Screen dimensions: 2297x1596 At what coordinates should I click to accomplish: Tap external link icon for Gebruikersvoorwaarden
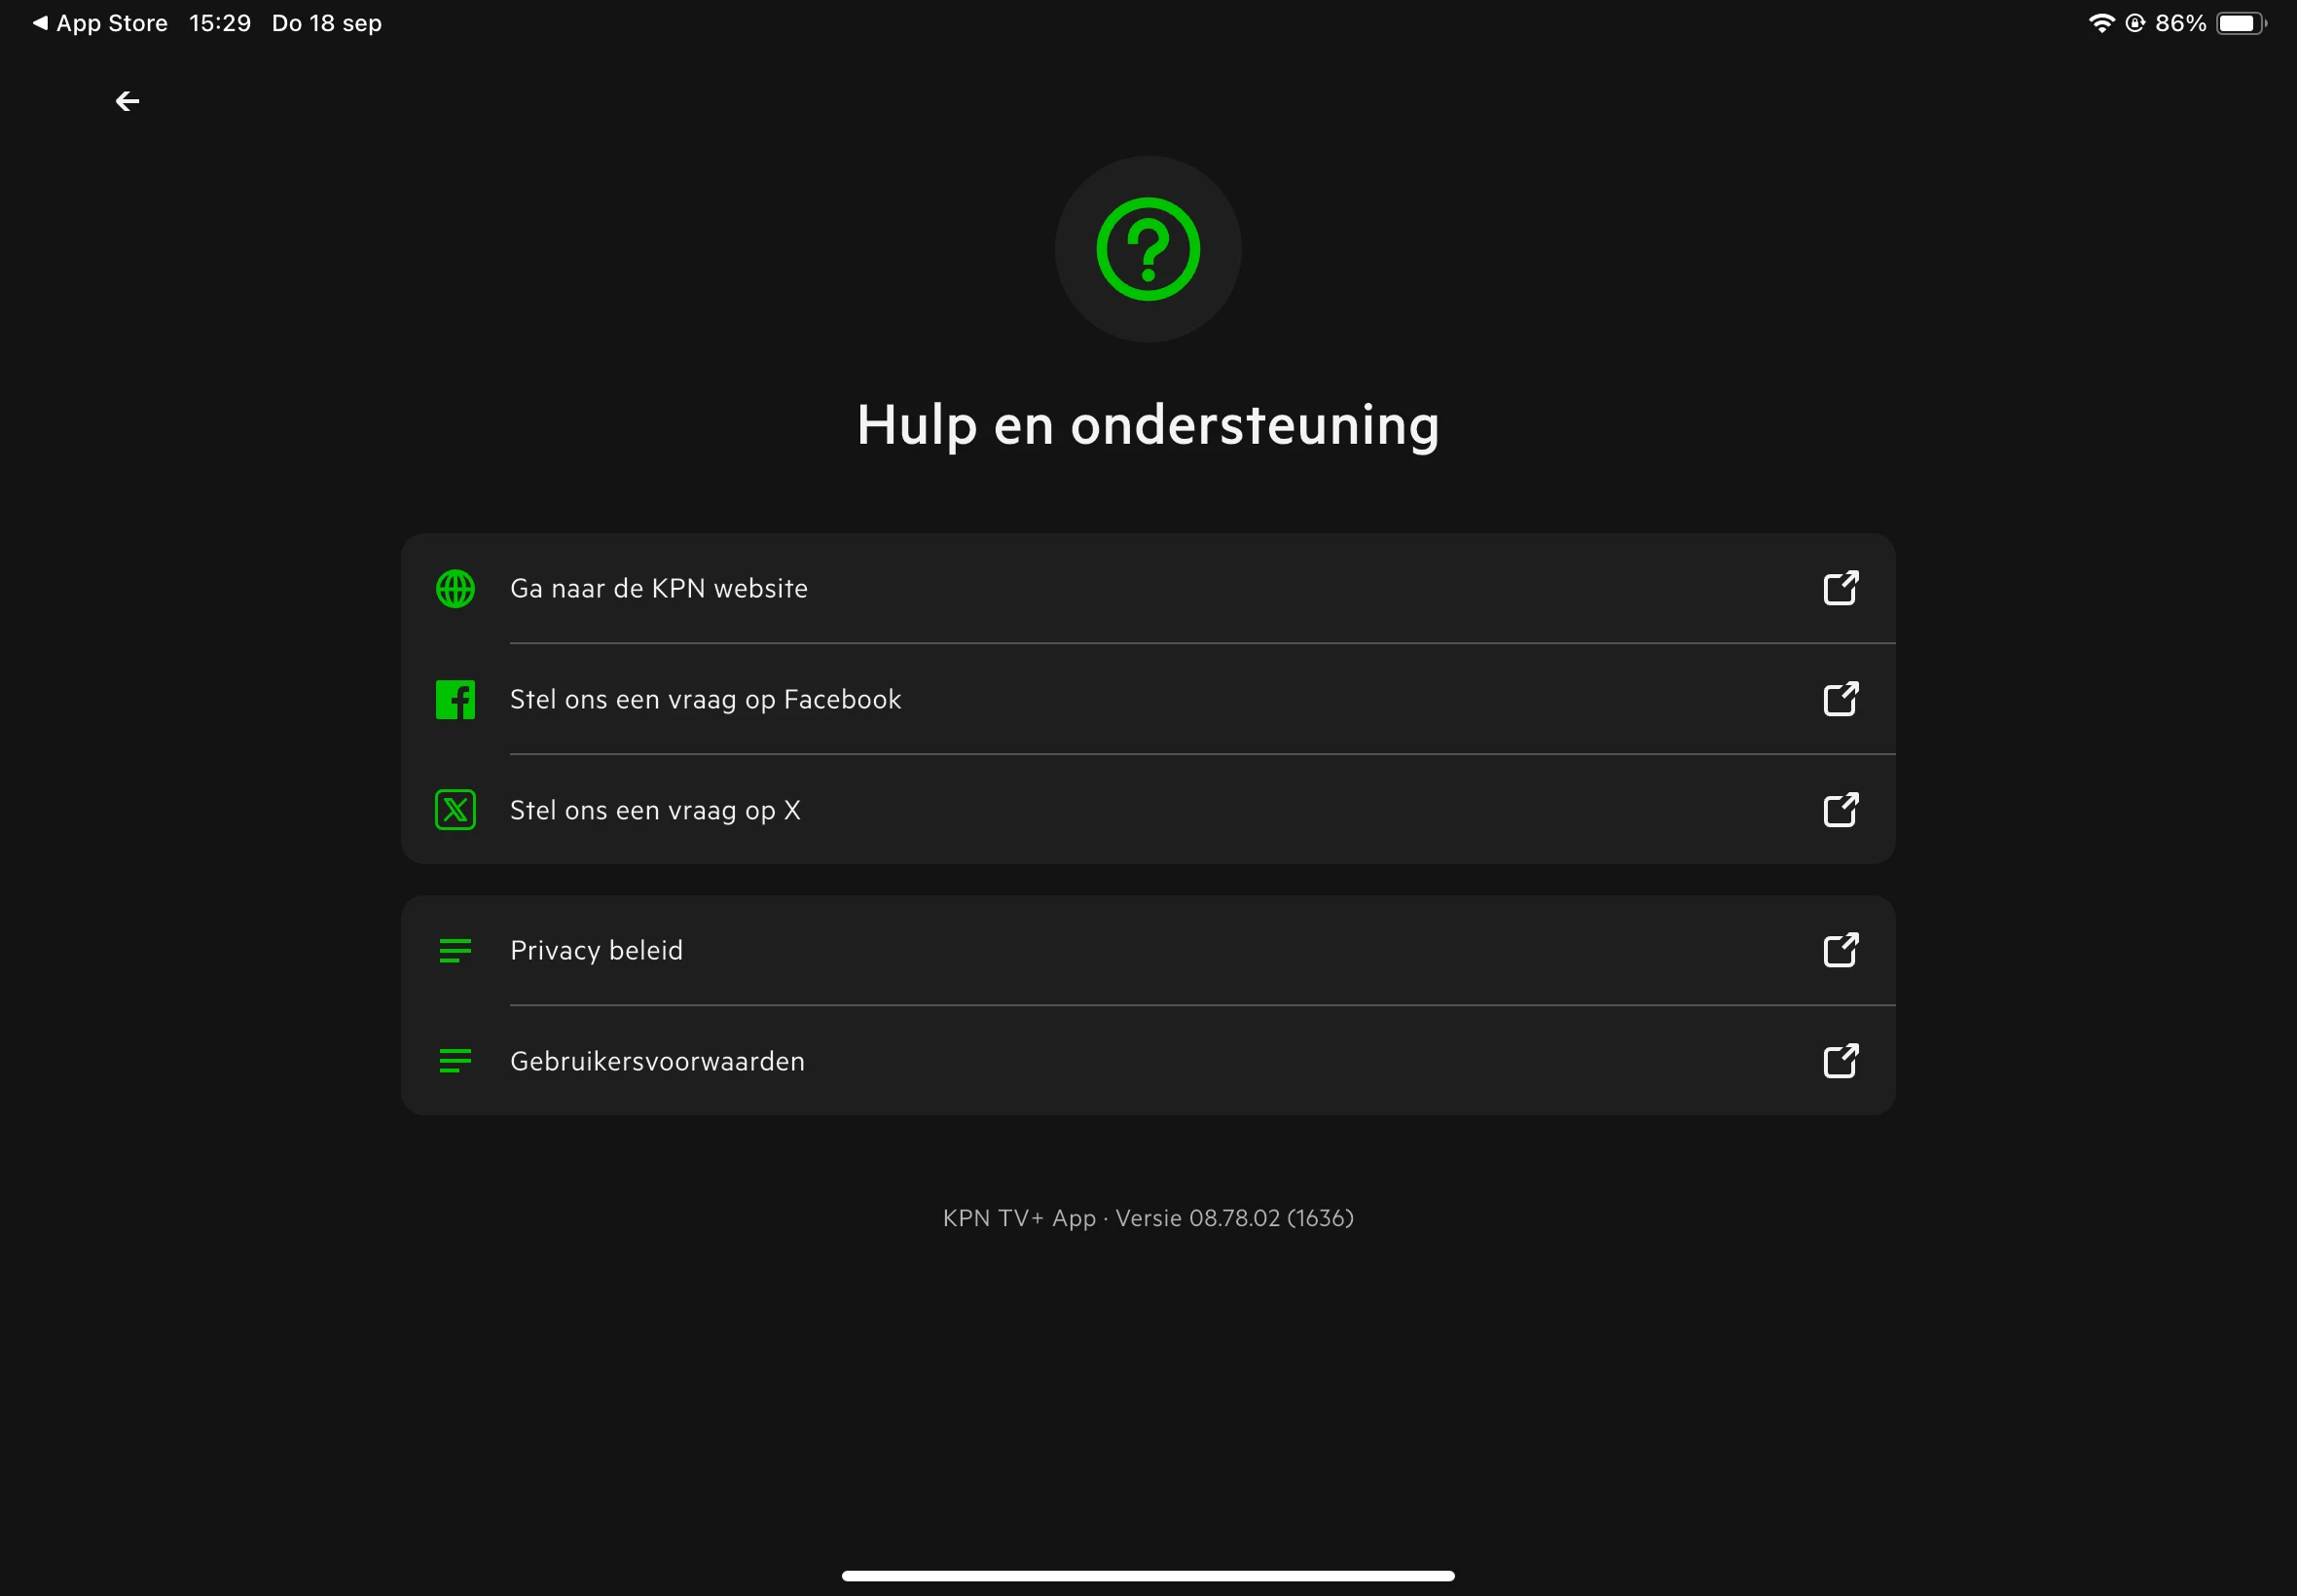pyautogui.click(x=1840, y=1061)
